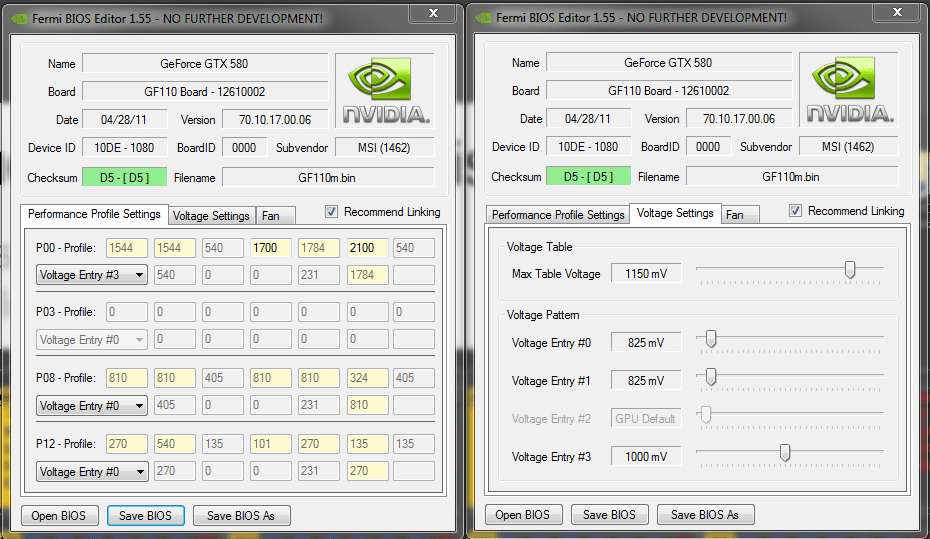Open the P03 profile Voltage Entry #0 dropdown
The height and width of the screenshot is (539, 930).
click(92, 340)
